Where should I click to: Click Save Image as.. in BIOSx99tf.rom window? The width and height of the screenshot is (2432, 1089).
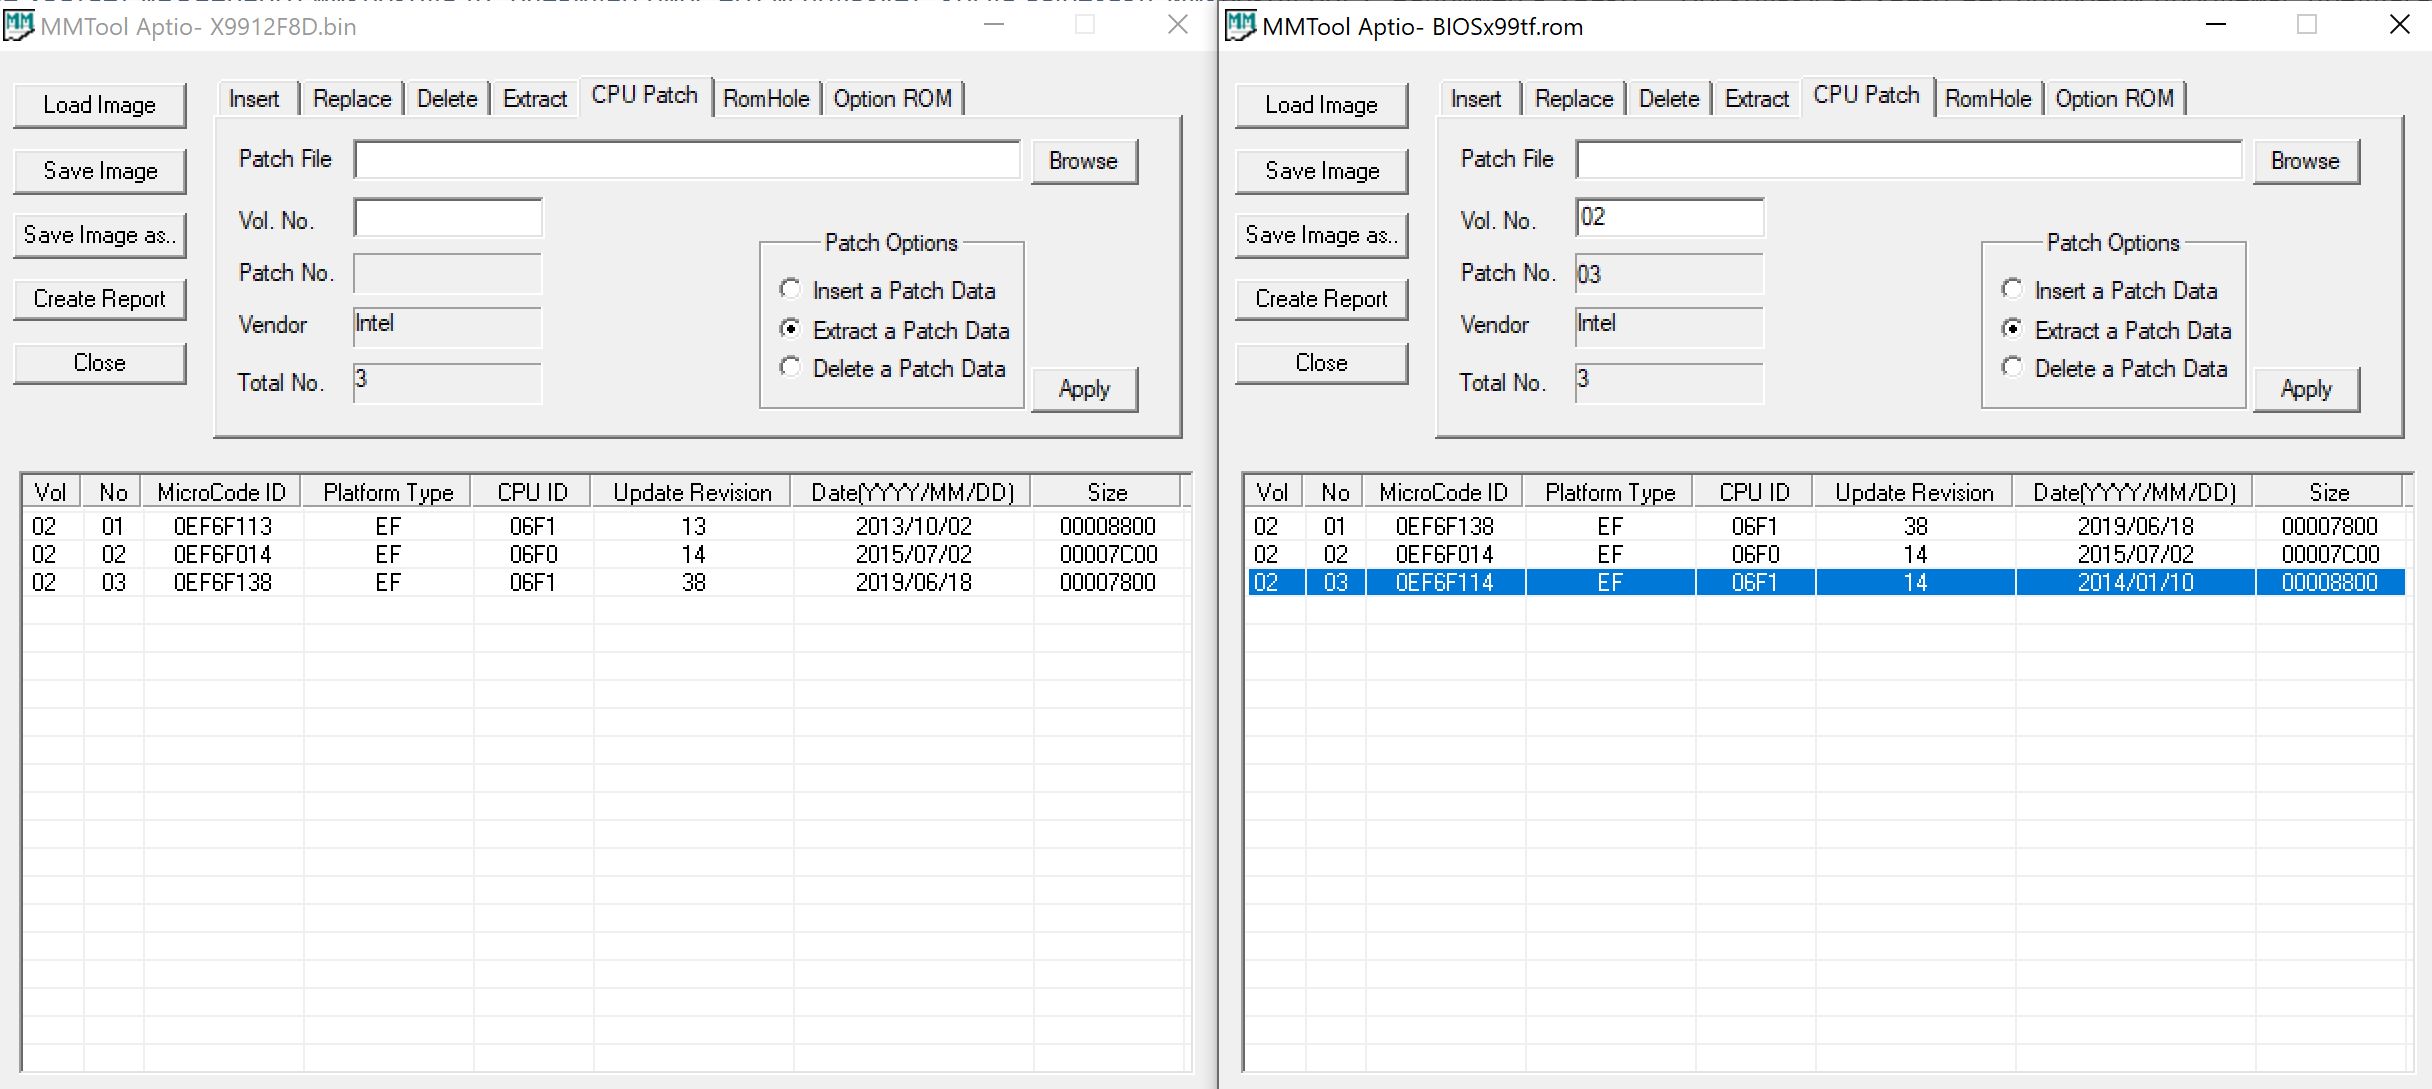[1321, 235]
